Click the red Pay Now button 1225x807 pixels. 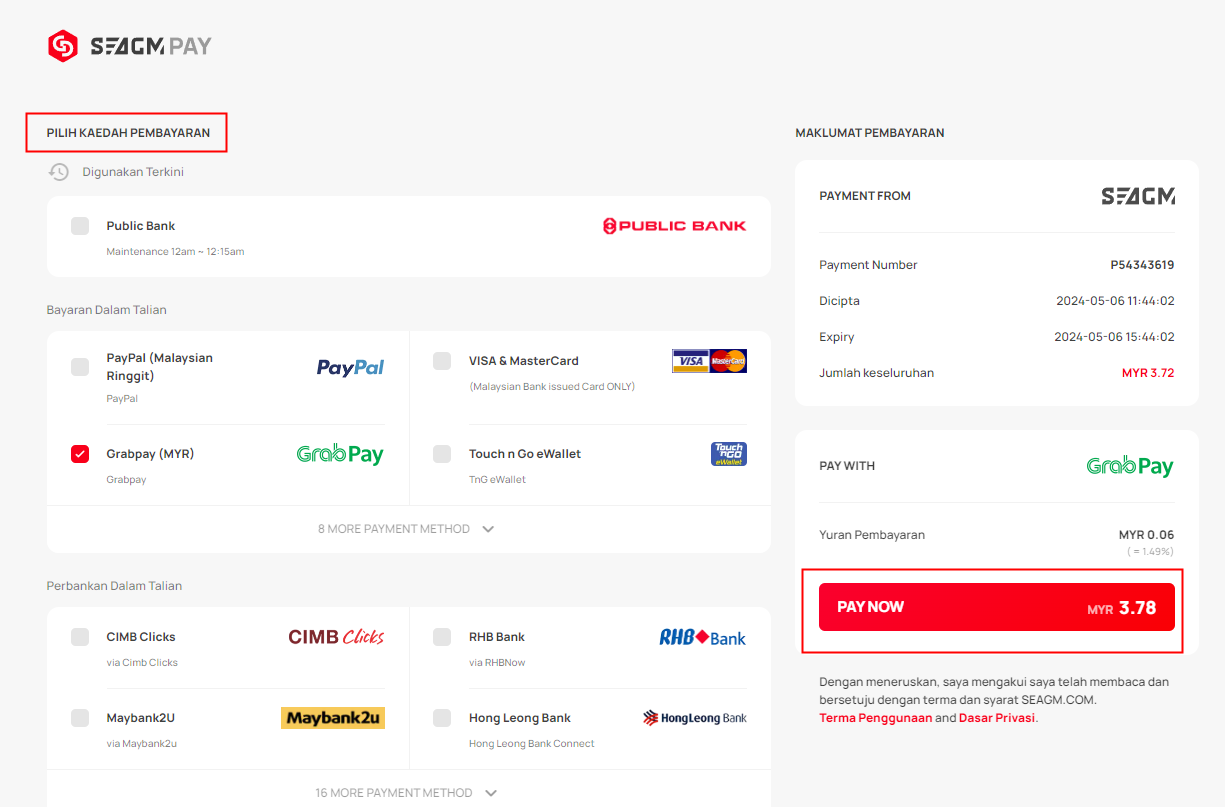point(995,608)
